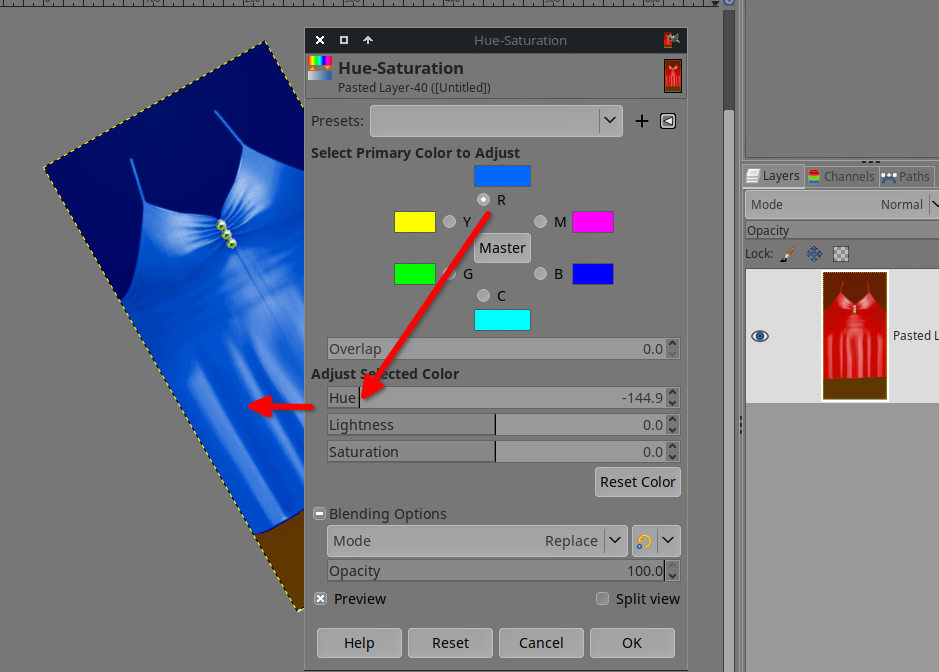
Task: Select the Y primary color radio button
Action: (x=449, y=222)
